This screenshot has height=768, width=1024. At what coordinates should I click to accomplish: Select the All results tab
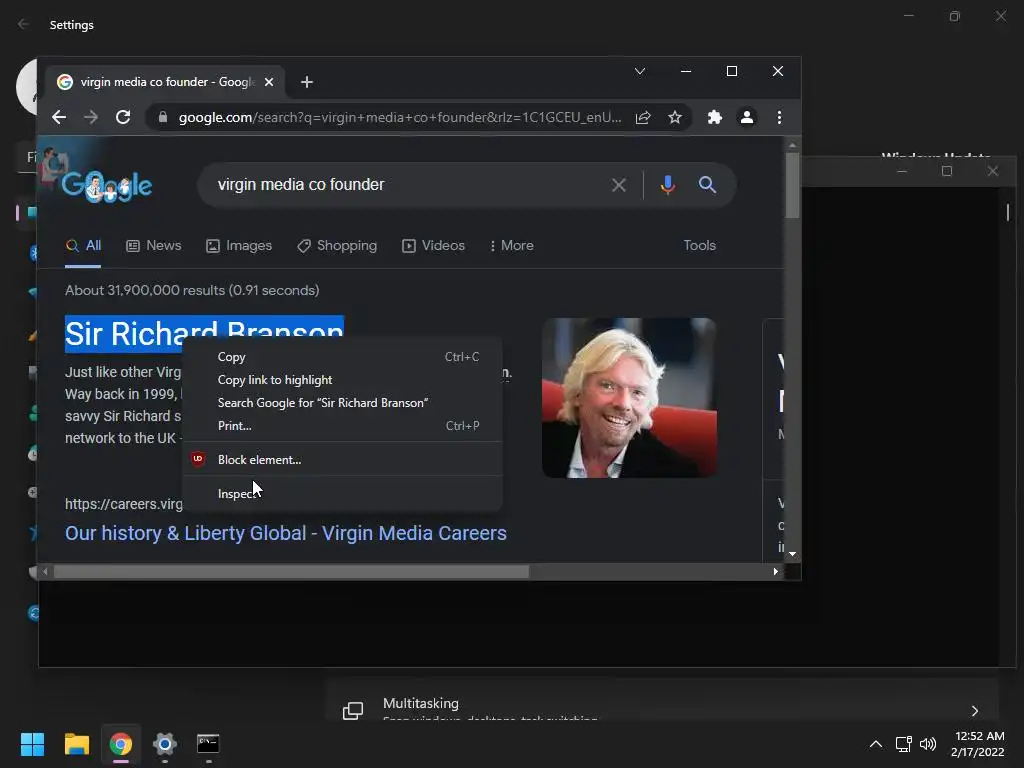(x=83, y=246)
